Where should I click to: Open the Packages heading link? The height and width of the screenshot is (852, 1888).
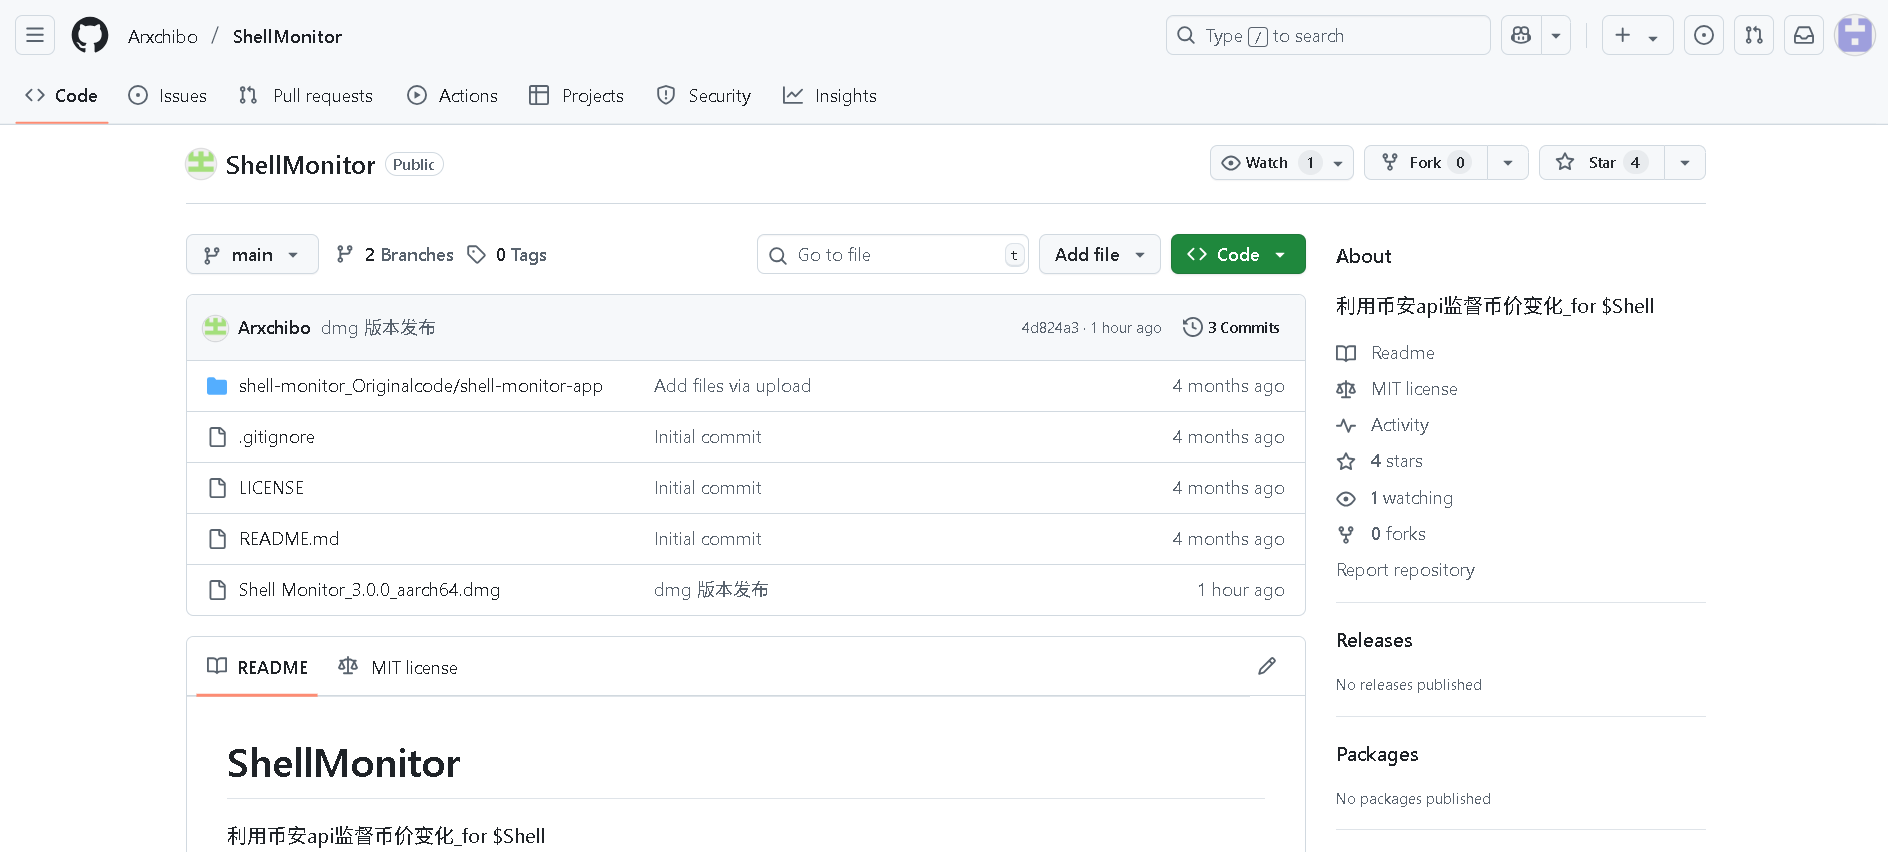coord(1377,754)
